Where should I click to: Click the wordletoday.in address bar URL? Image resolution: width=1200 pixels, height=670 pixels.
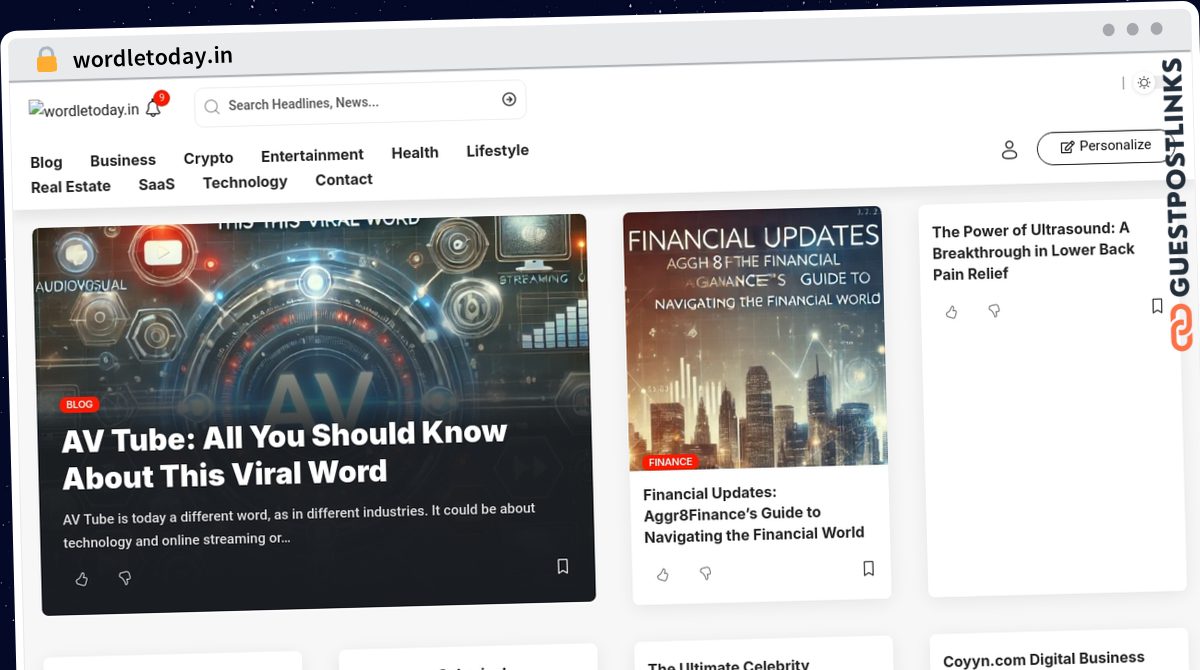click(152, 58)
